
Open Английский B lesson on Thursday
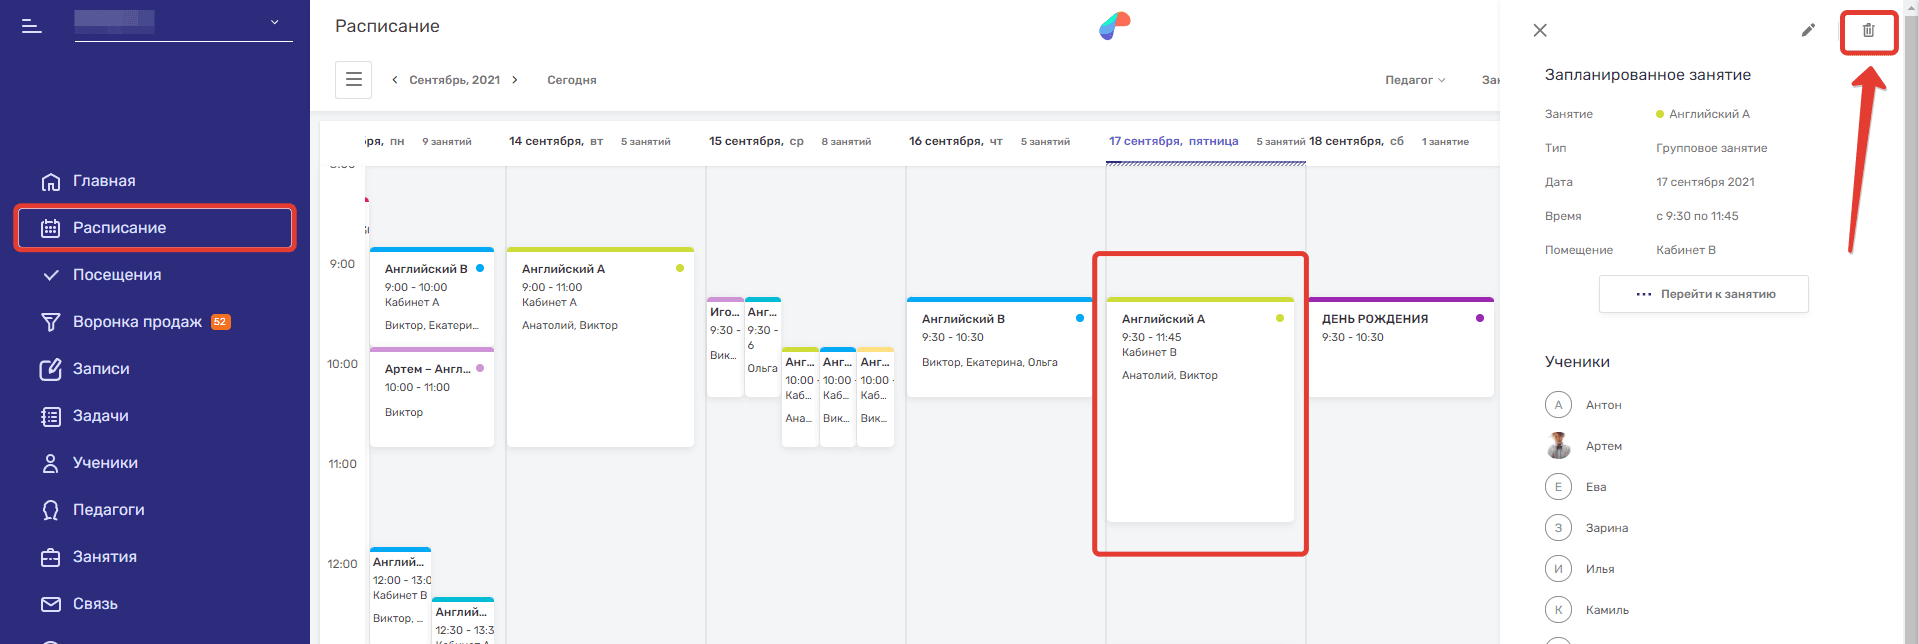(998, 345)
